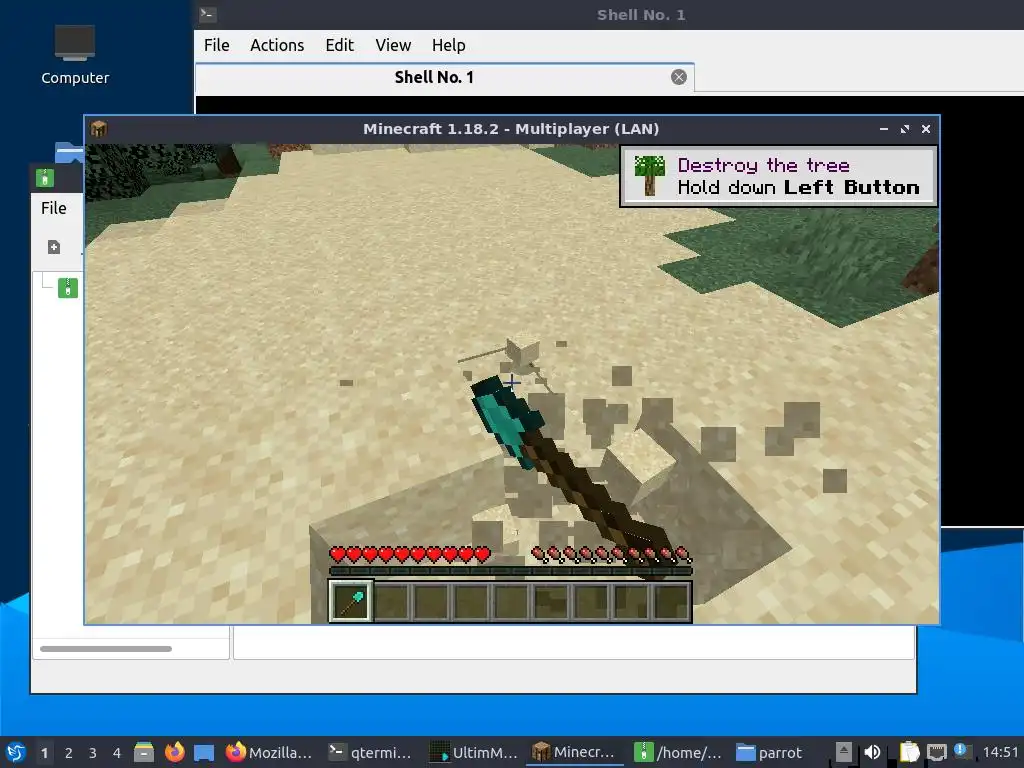The width and height of the screenshot is (1024, 768).
Task: Launch Firefox from taskbar quick launcher
Action: pos(174,752)
